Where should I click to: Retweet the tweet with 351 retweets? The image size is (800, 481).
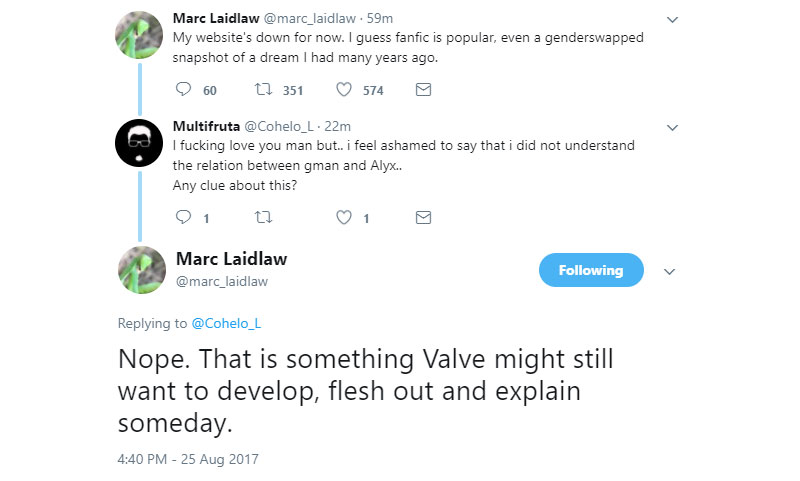pos(263,90)
